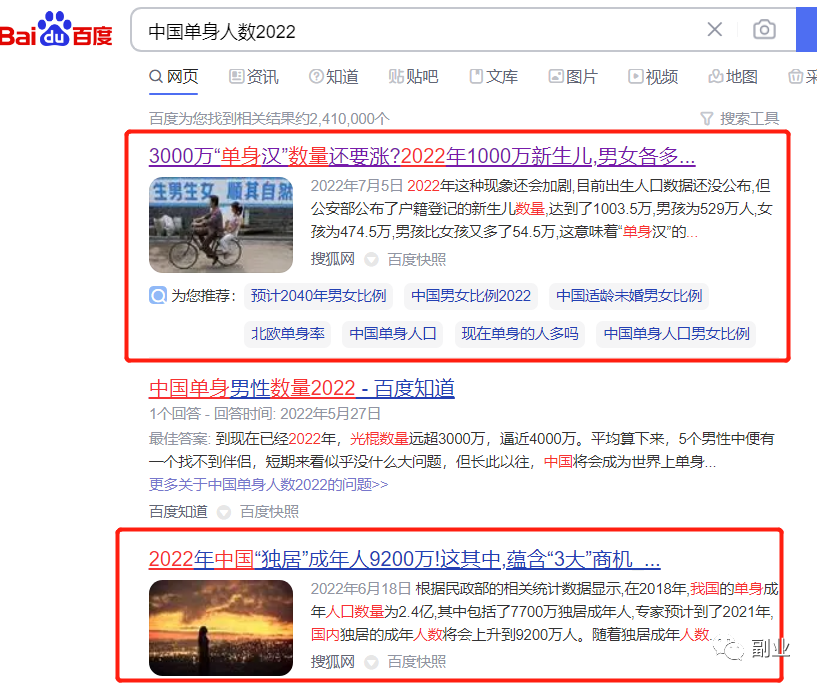Open the 地图 tab
Viewport: 817px width, 684px height.
(x=733, y=77)
